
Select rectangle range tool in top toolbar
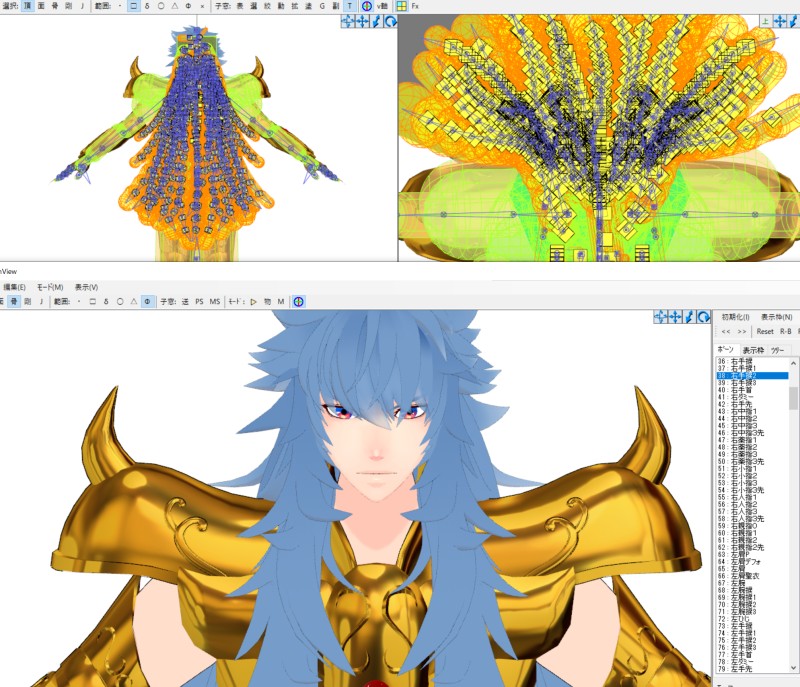tap(134, 6)
